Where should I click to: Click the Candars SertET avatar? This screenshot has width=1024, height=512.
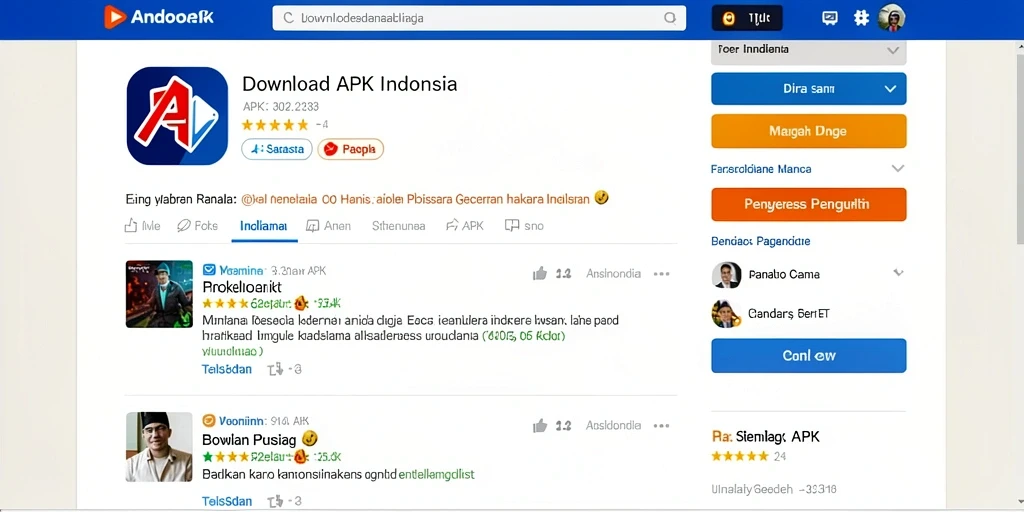click(x=726, y=313)
